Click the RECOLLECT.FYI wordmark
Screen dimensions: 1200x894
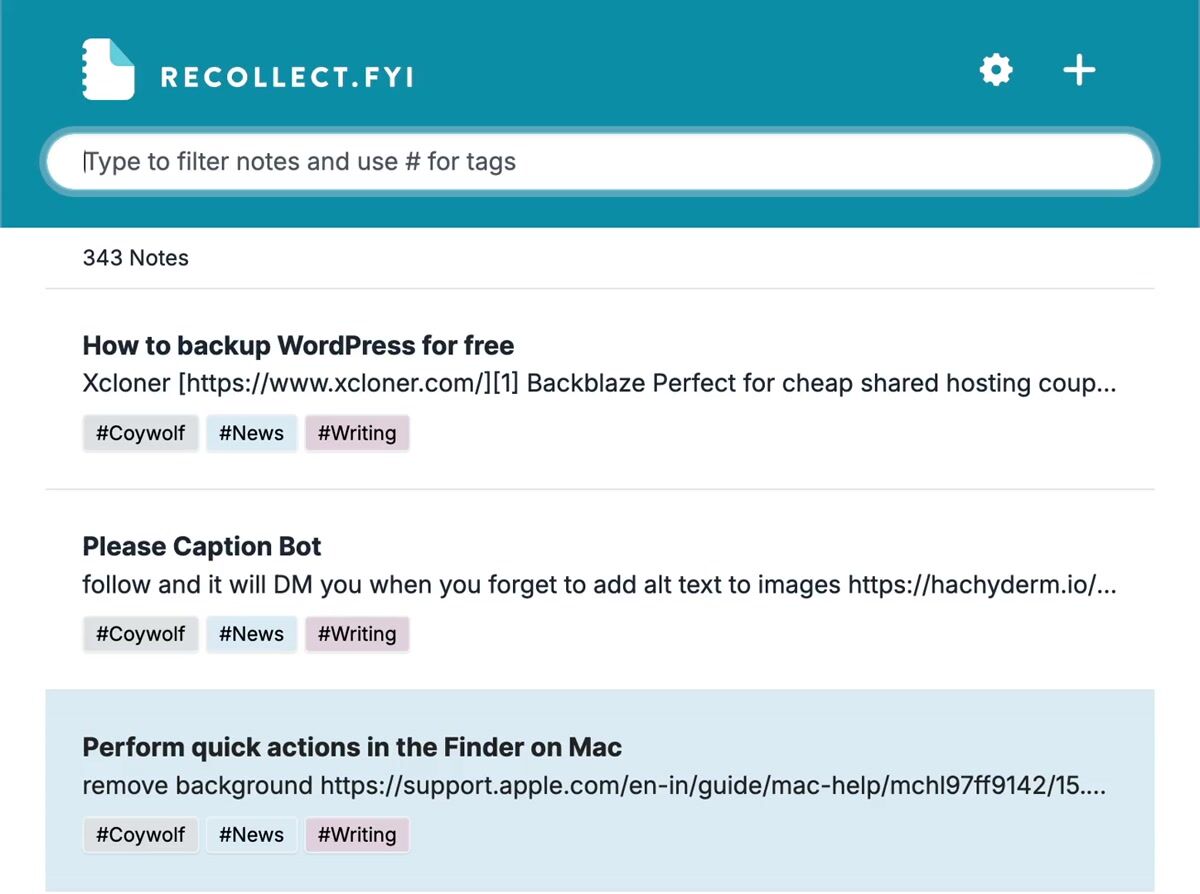[x=287, y=77]
